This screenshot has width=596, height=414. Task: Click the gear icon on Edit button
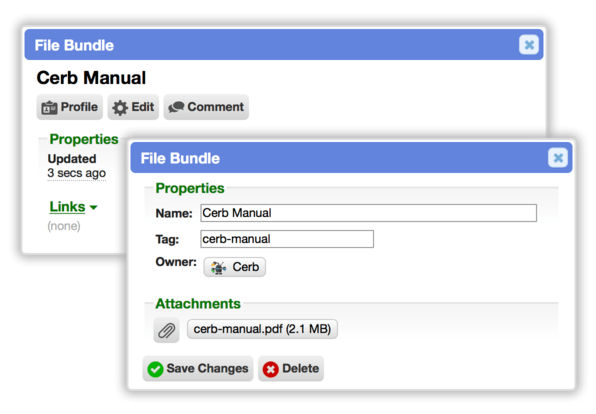pyautogui.click(x=120, y=108)
